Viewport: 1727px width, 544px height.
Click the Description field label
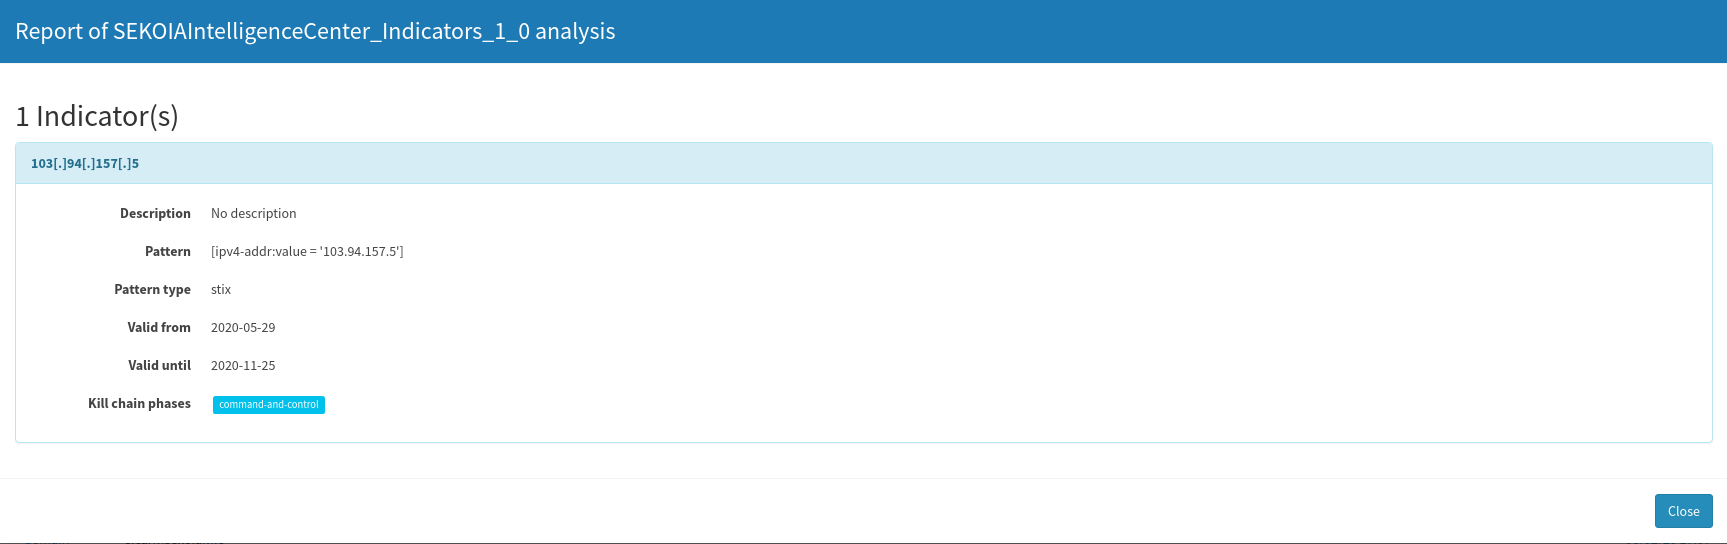click(x=155, y=213)
